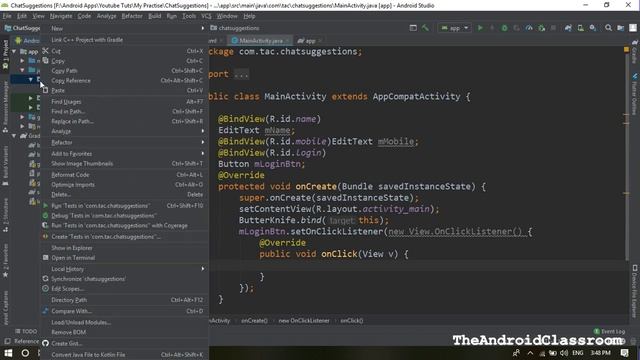The image size is (640, 360).
Task: Expand Add to Favorites submenu
Action: click(x=124, y=153)
